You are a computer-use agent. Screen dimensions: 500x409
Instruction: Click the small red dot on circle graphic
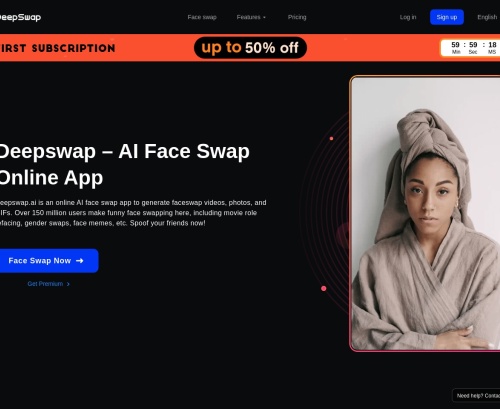[x=331, y=138]
